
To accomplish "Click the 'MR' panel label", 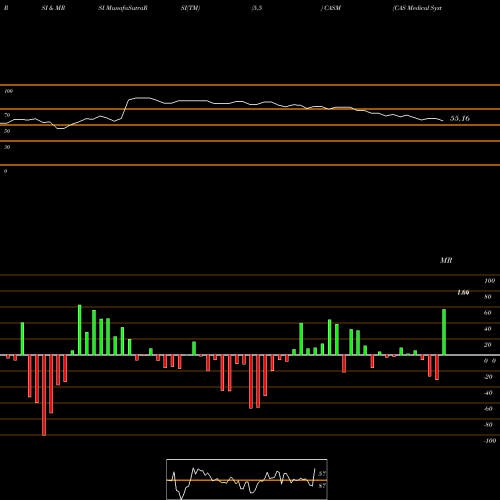I will point(446,260).
